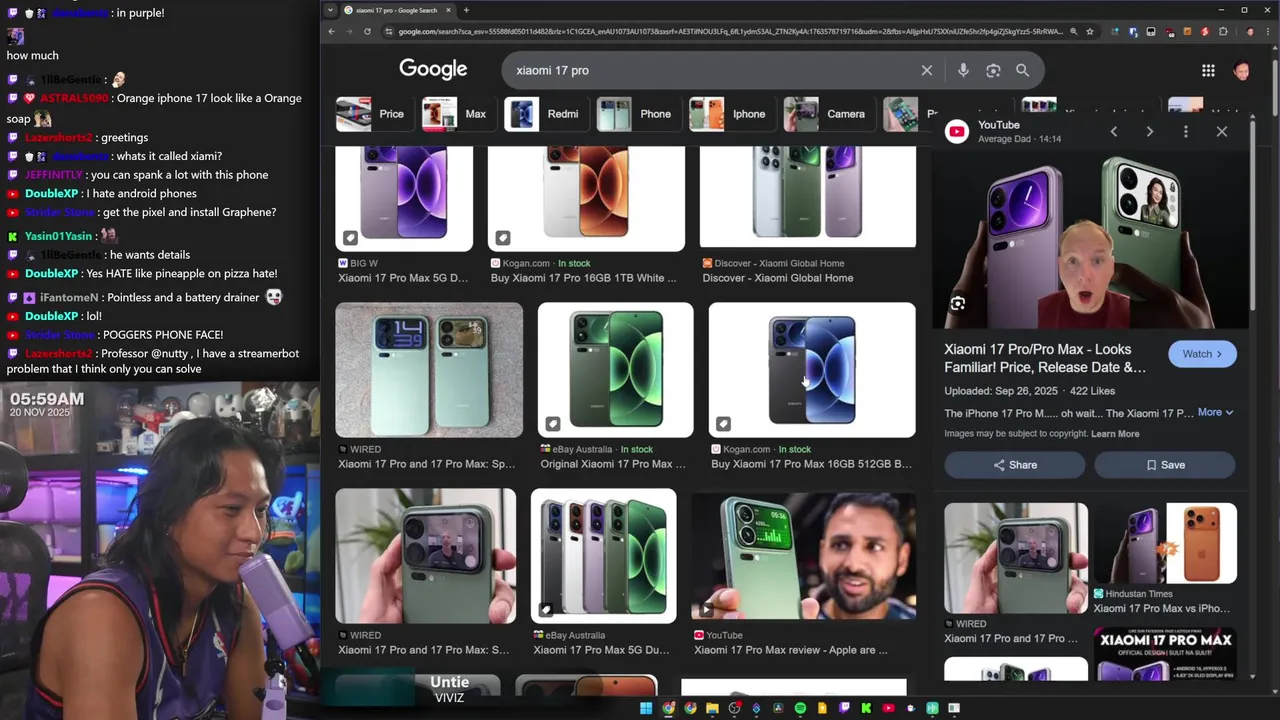Expand the description with the 'More' chevron
This screenshot has height=720, width=1280.
coord(1216,412)
